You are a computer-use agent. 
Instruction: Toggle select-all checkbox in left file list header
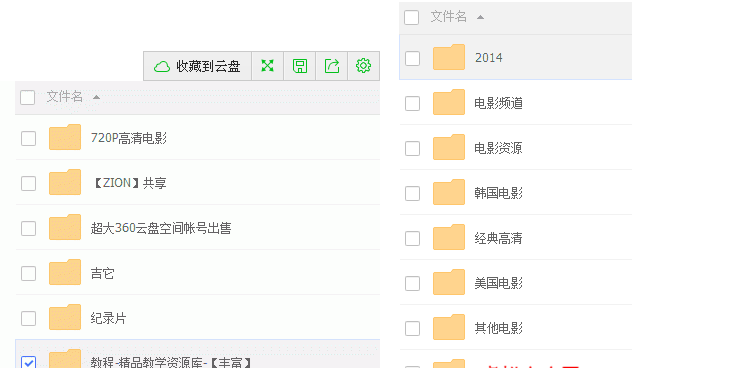point(28,97)
